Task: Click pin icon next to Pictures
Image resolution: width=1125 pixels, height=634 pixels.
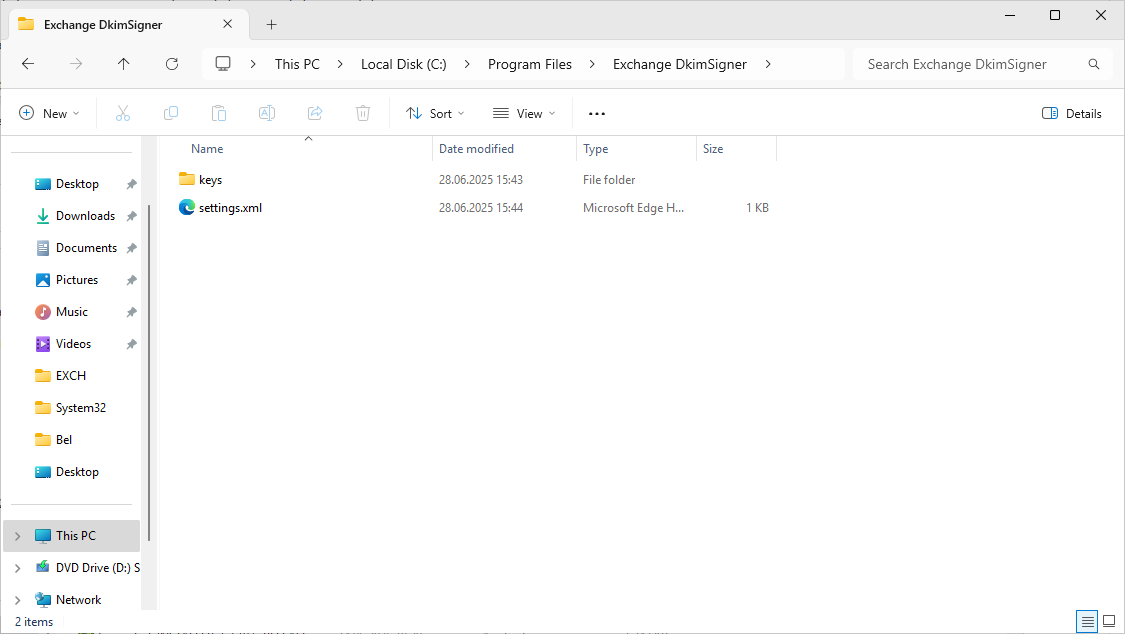Action: click(131, 280)
